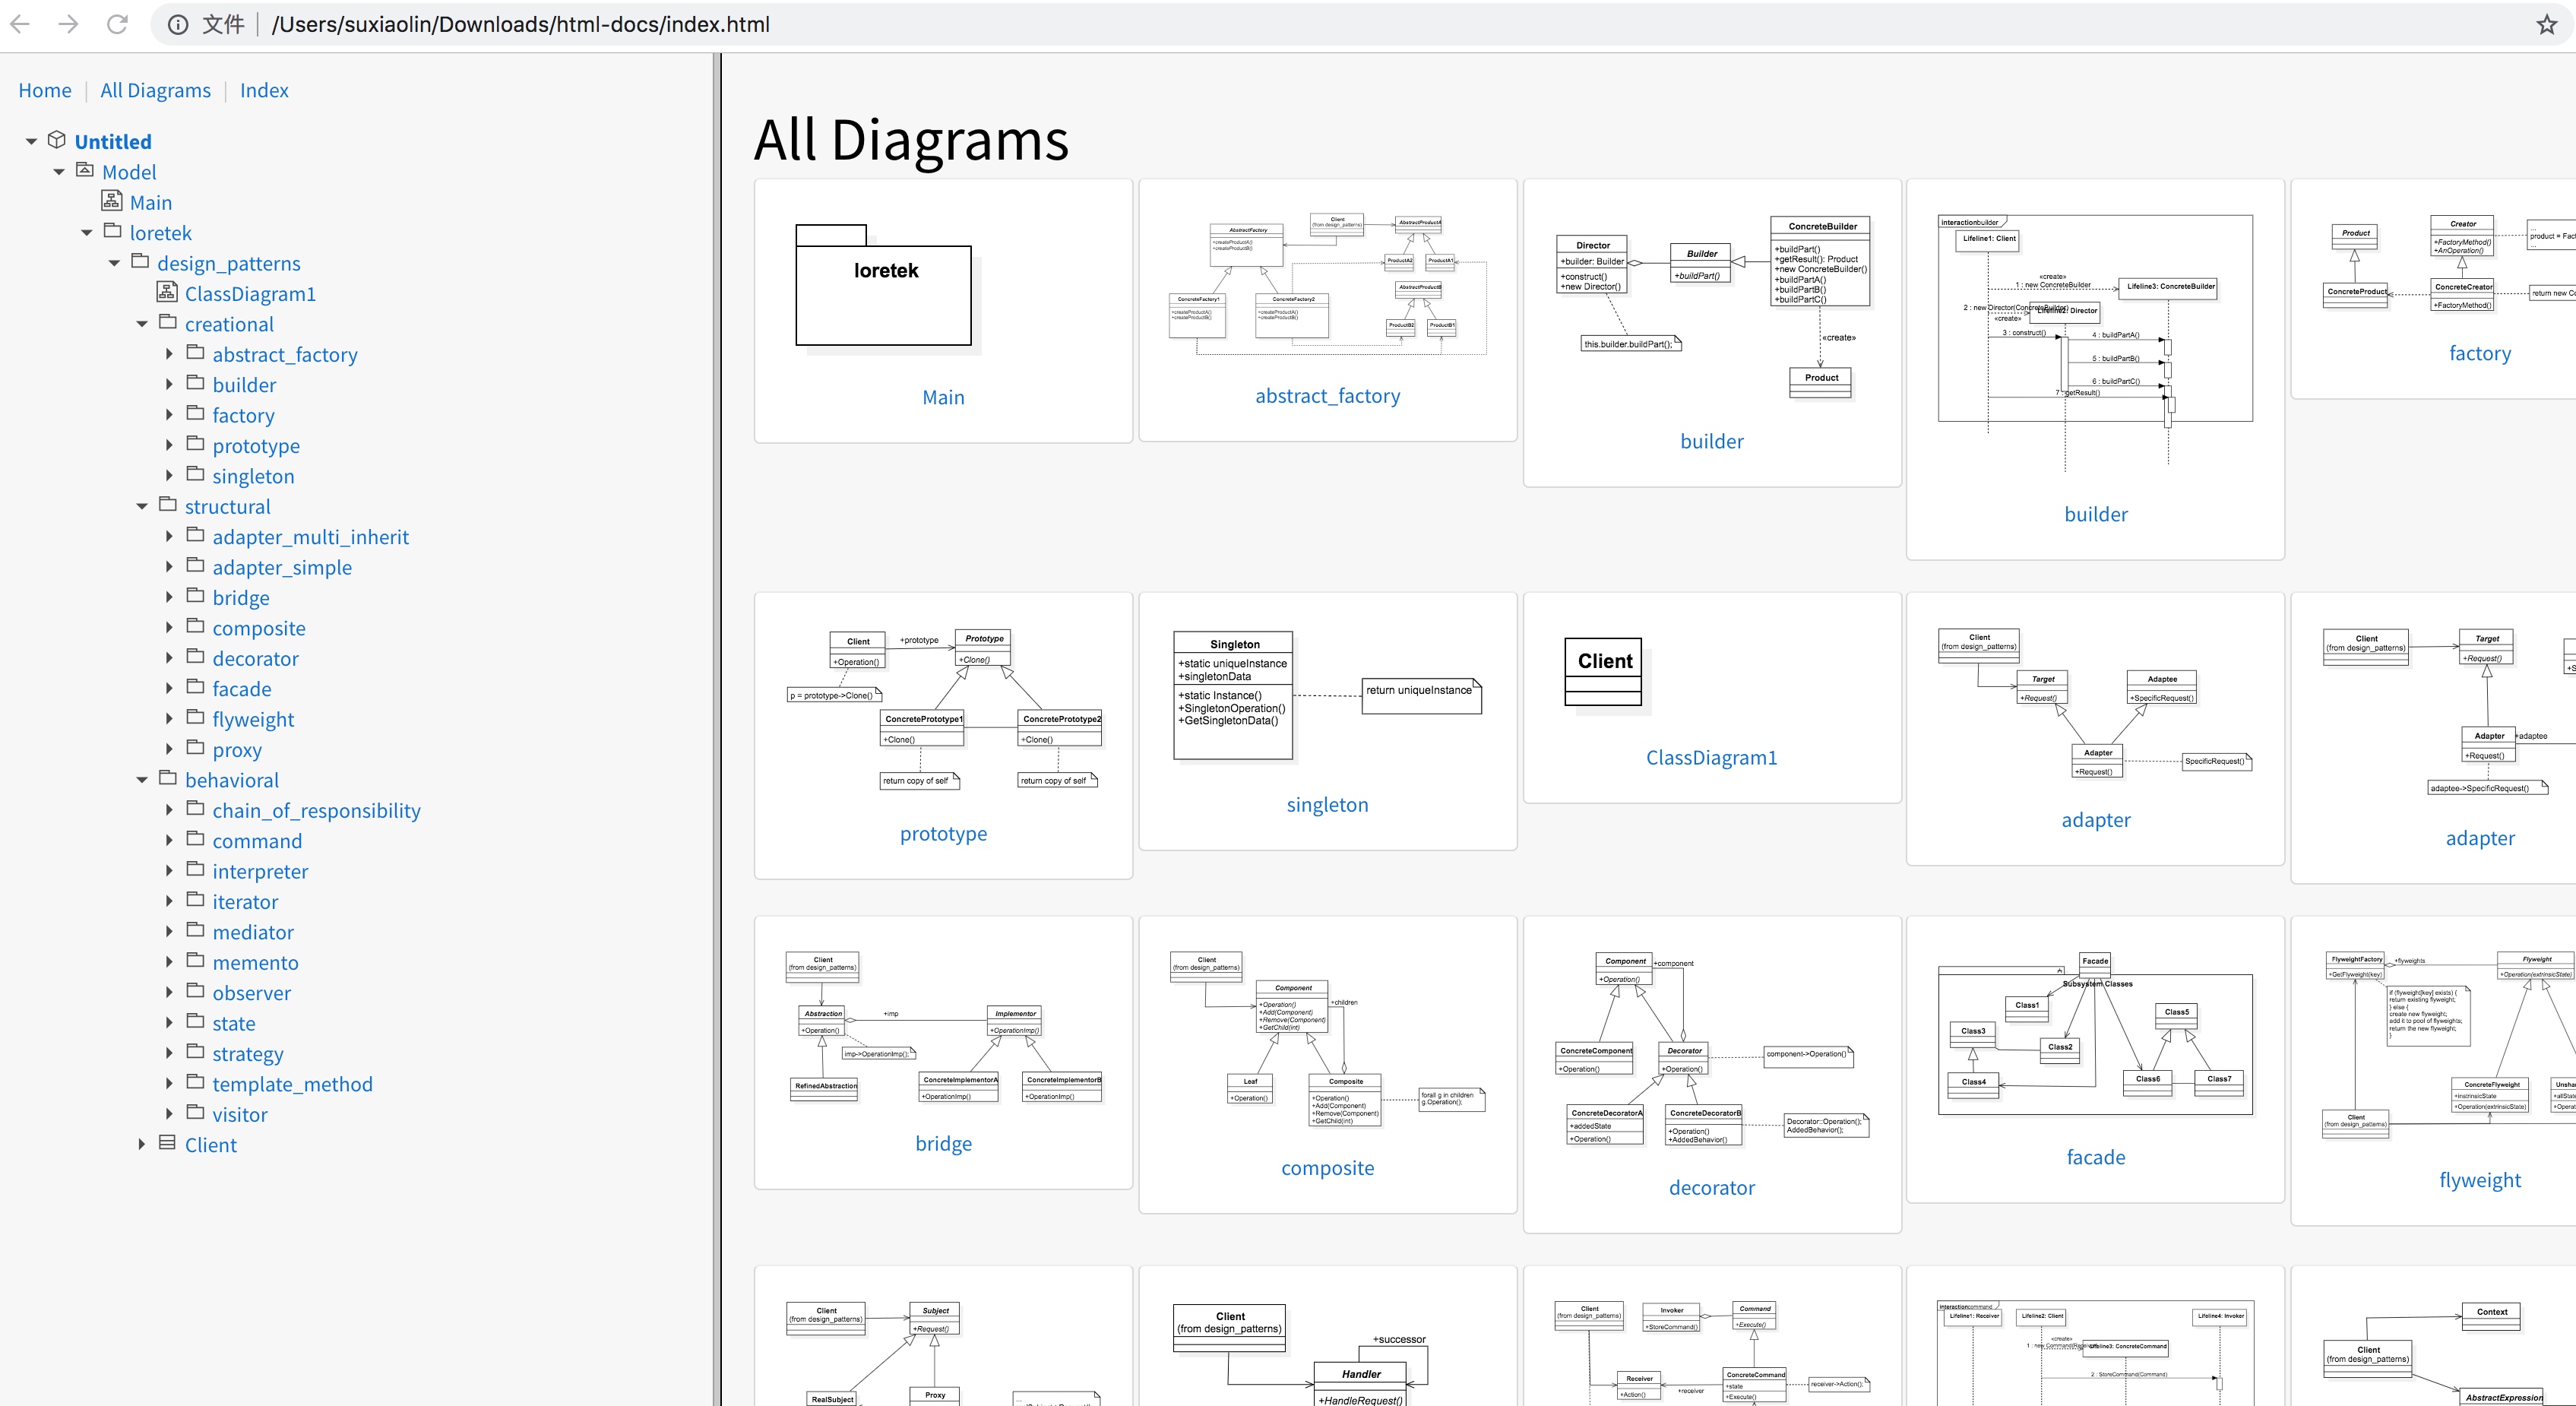Click the folder icon beside template_method
The image size is (2576, 1406).
tap(195, 1082)
